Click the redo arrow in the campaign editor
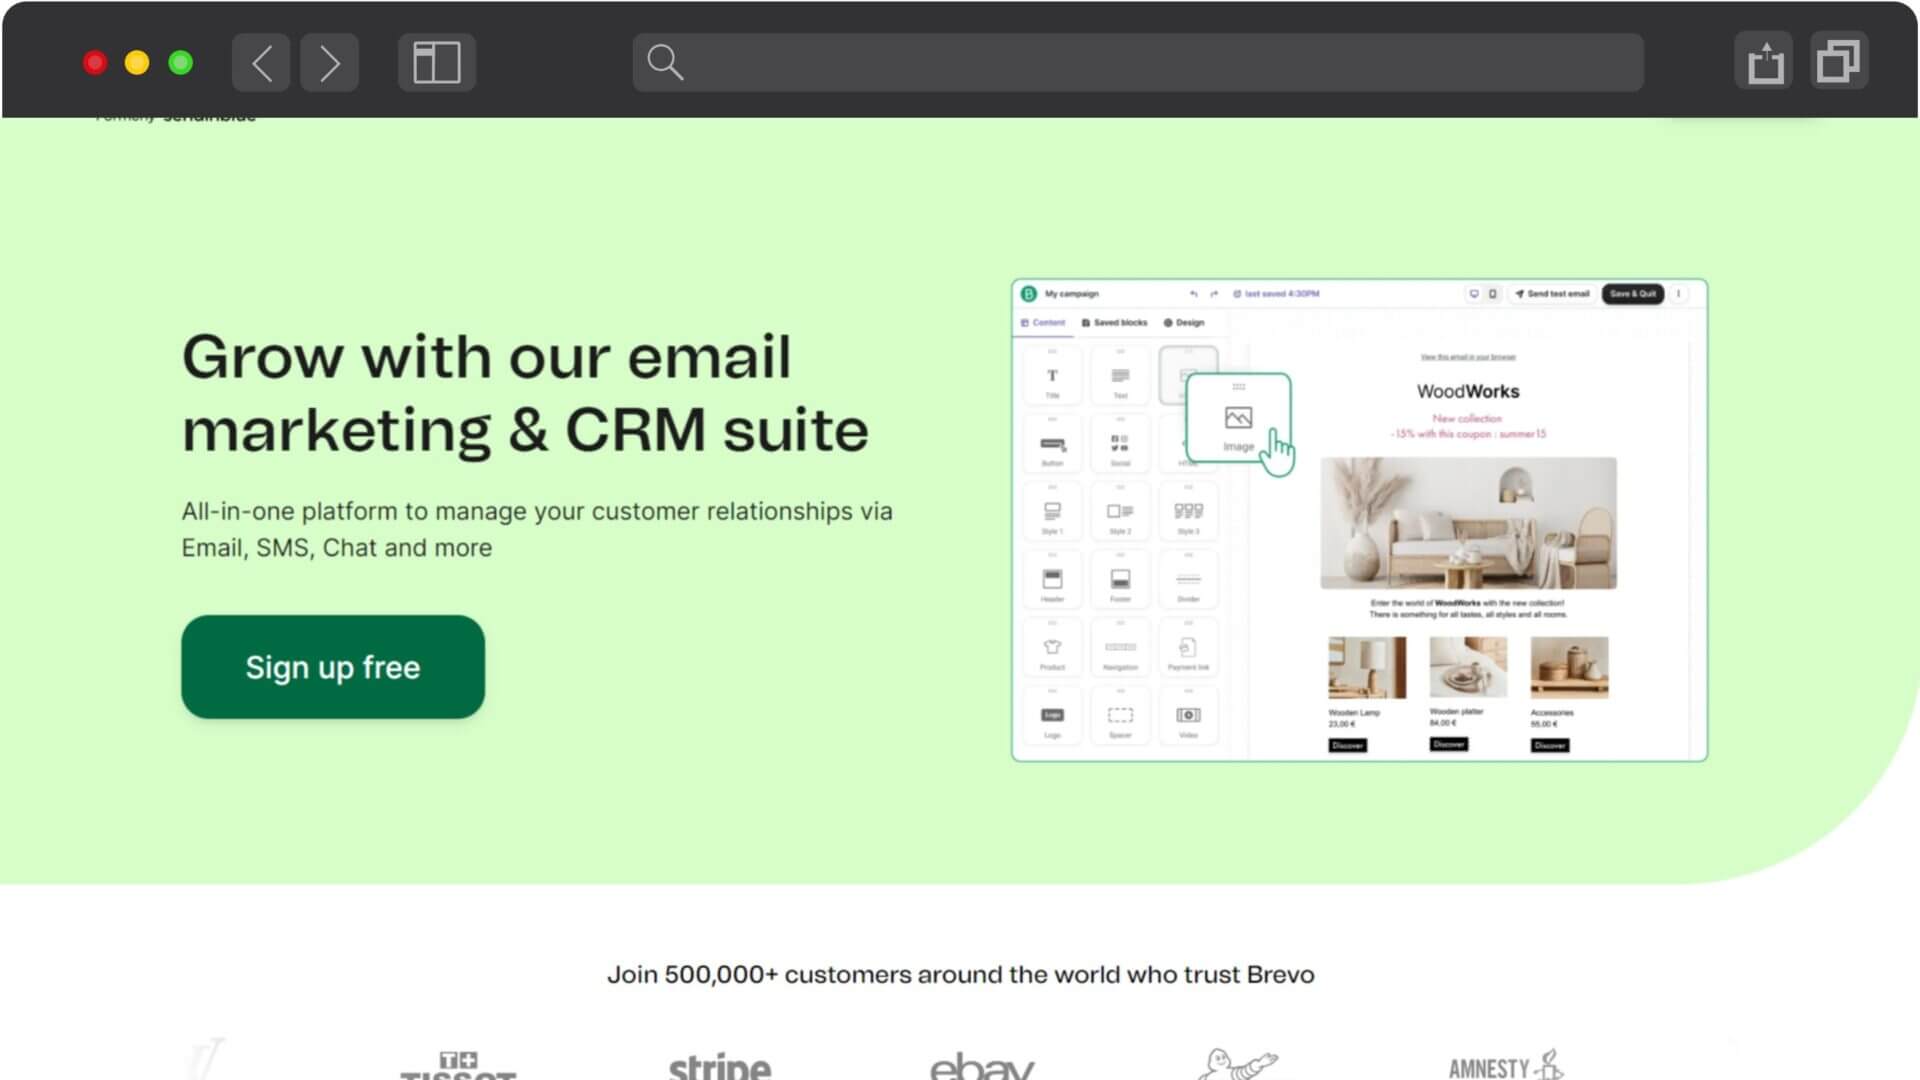This screenshot has height=1080, width=1920. [1214, 294]
